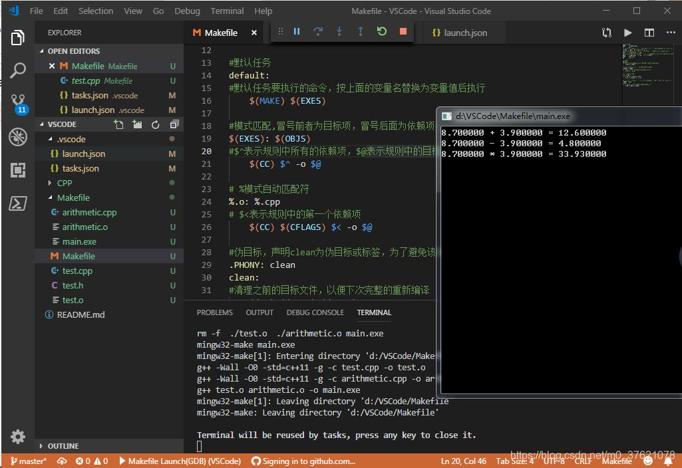The image size is (682, 468).
Task: Open the File menu
Action: pos(36,11)
